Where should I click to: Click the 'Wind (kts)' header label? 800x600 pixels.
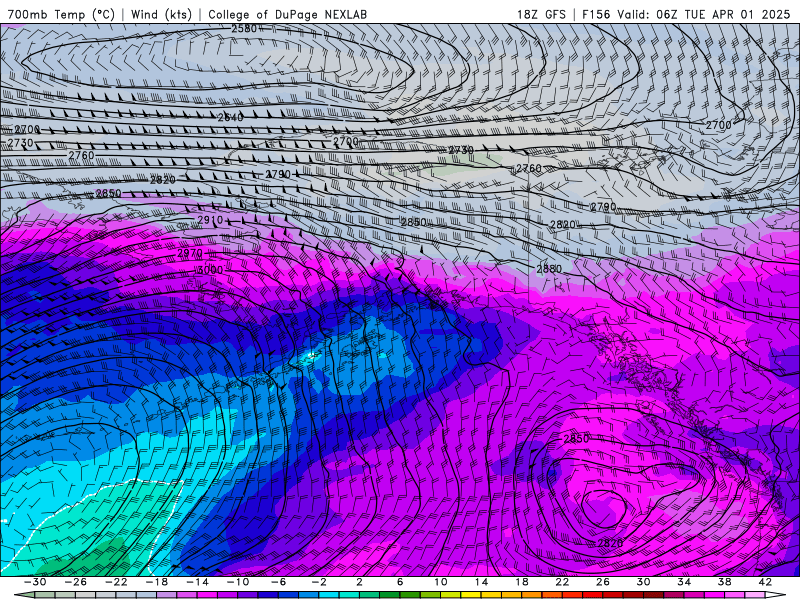161,14
